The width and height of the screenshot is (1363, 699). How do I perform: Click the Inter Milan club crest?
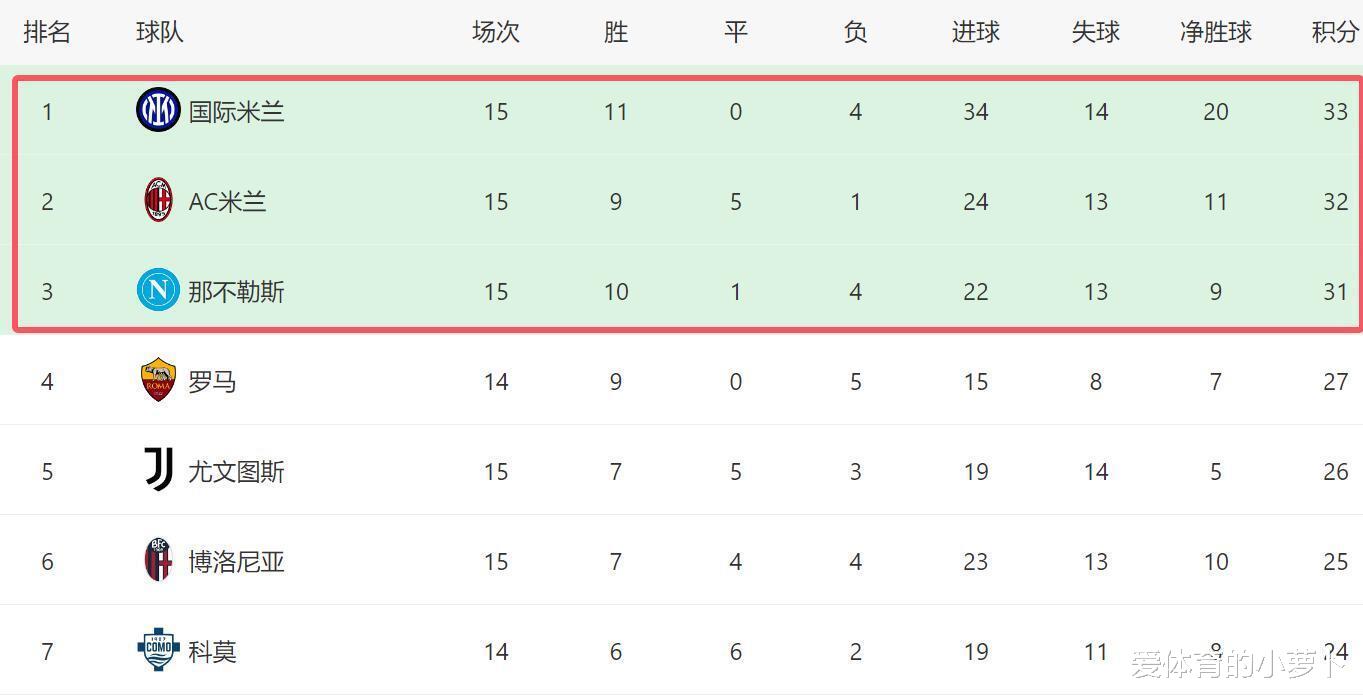point(158,110)
